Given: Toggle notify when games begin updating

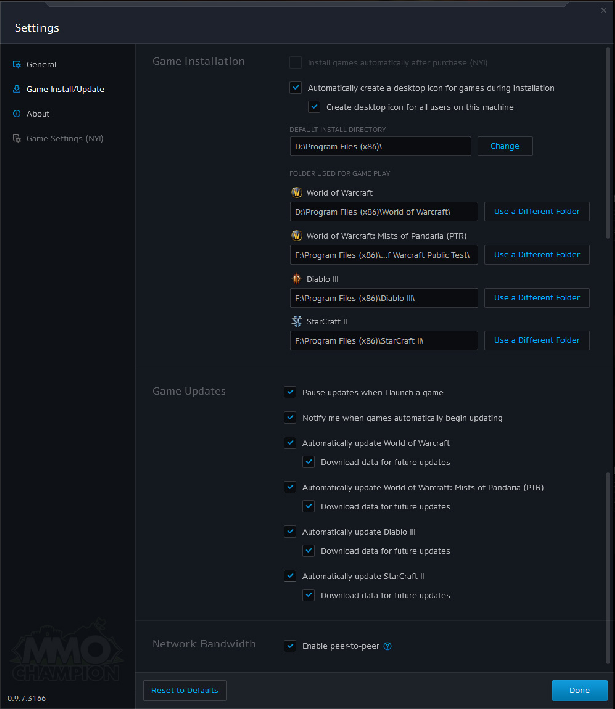Looking at the screenshot, I should 290,417.
